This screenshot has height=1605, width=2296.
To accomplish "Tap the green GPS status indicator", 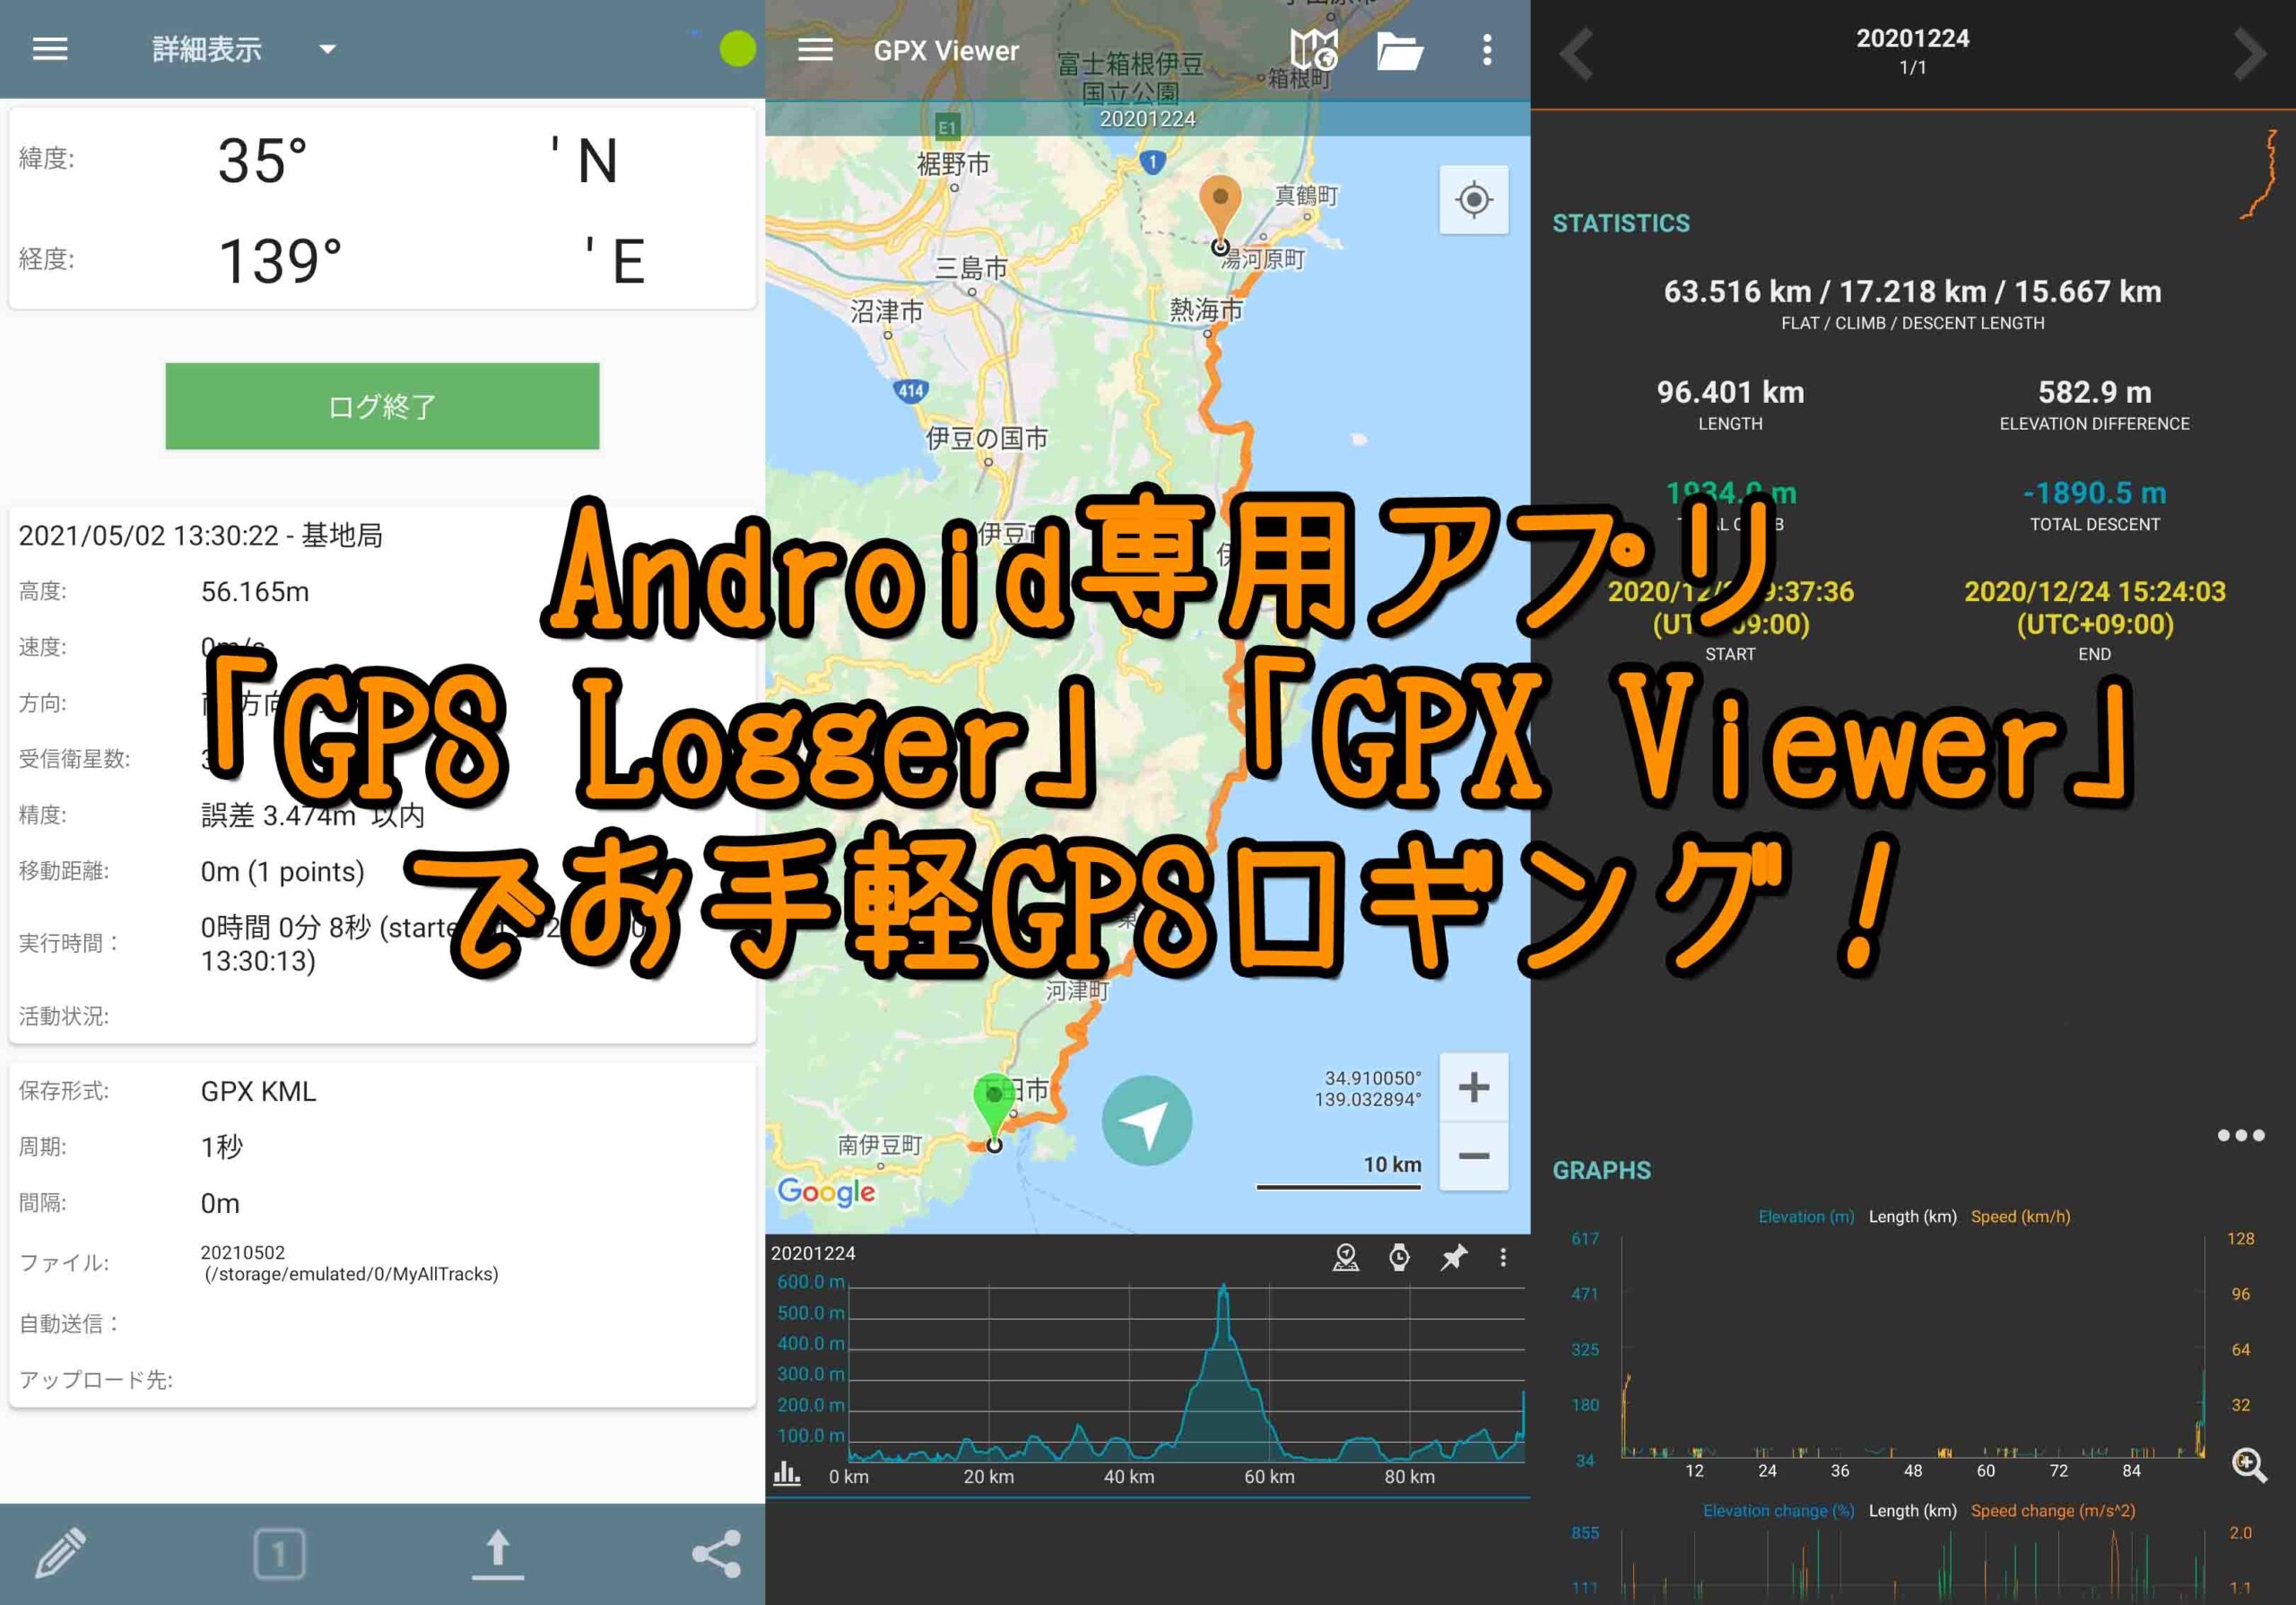I will coord(738,49).
